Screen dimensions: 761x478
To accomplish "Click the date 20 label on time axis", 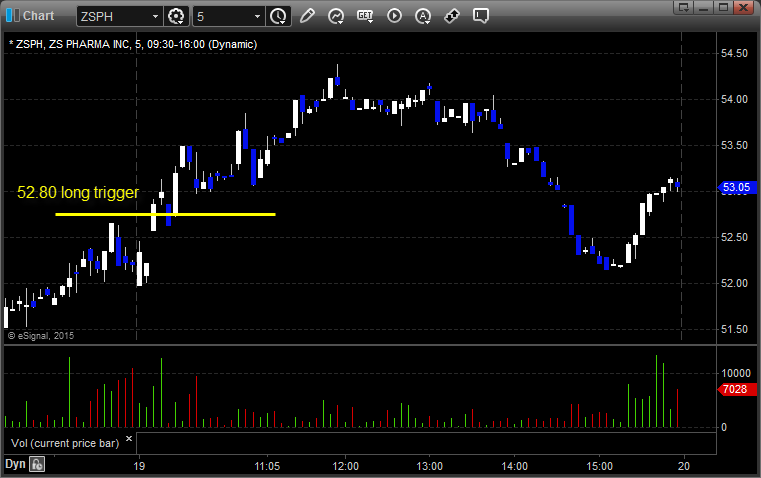I will [x=684, y=466].
